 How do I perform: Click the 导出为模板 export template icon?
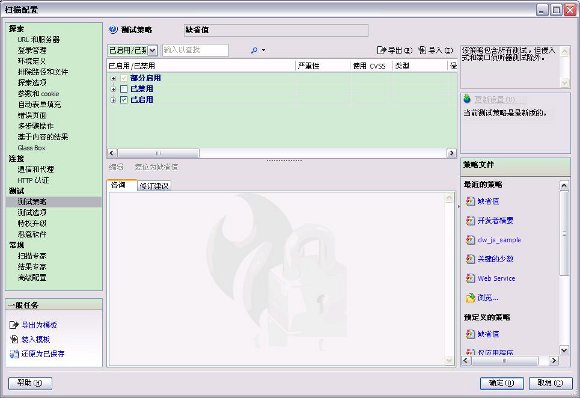[x=14, y=325]
